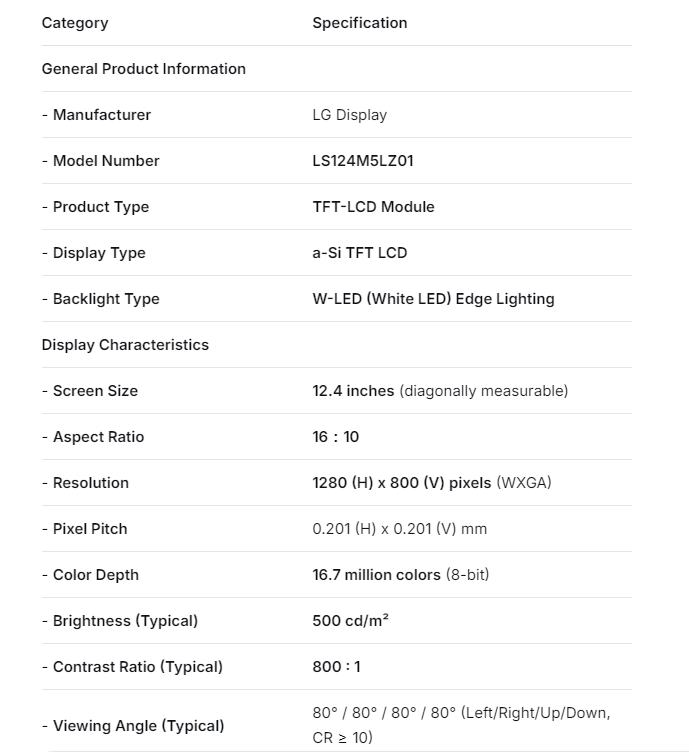
Task: Click the viewing angle 80° values text
Action: [461, 713]
